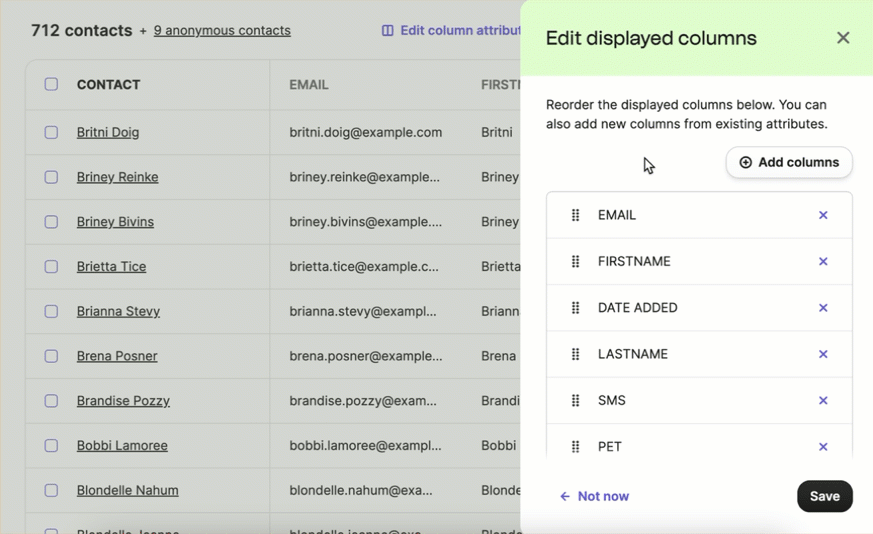Open the 9 anonymous contacts link
The height and width of the screenshot is (534, 873).
(x=222, y=31)
